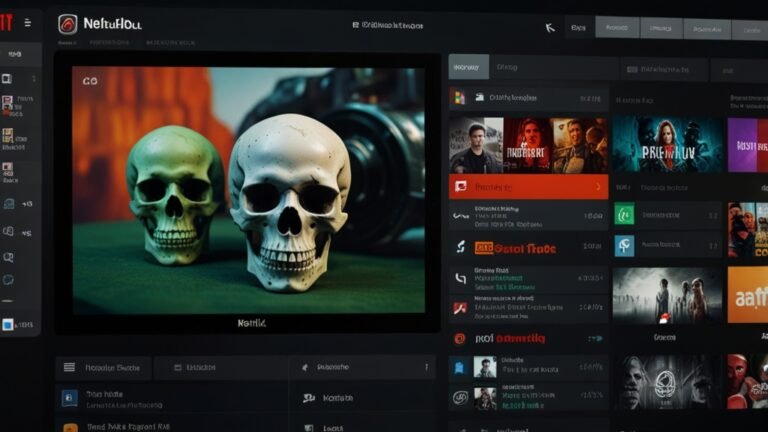Click the skull video preview

point(248,190)
